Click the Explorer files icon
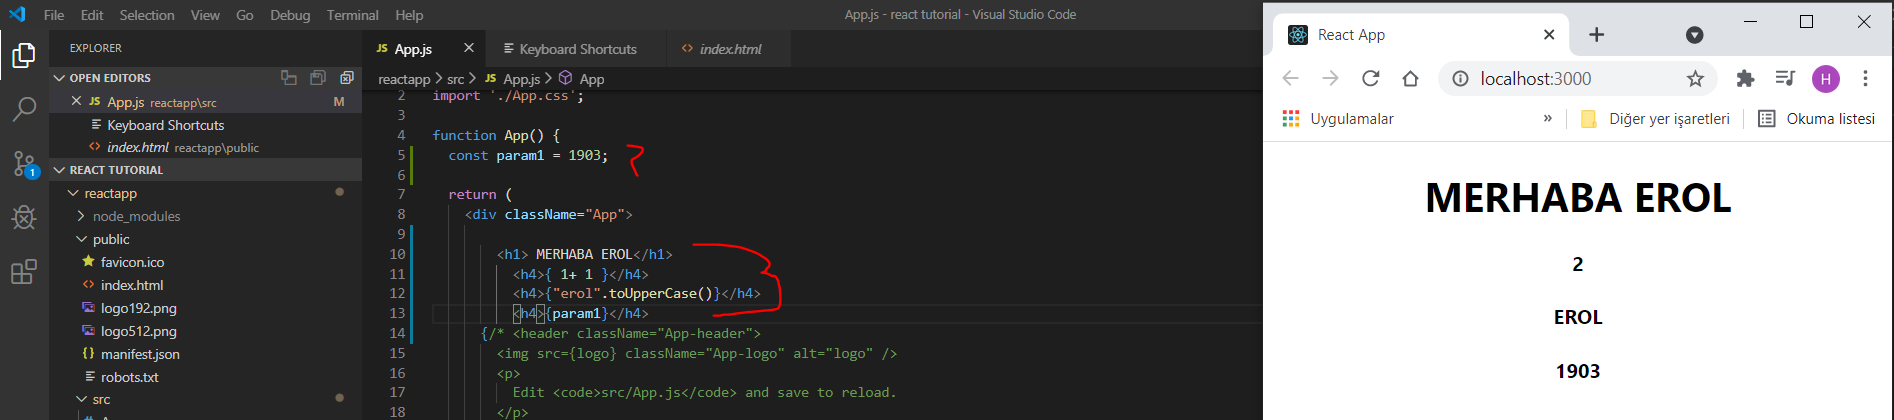 pyautogui.click(x=24, y=56)
